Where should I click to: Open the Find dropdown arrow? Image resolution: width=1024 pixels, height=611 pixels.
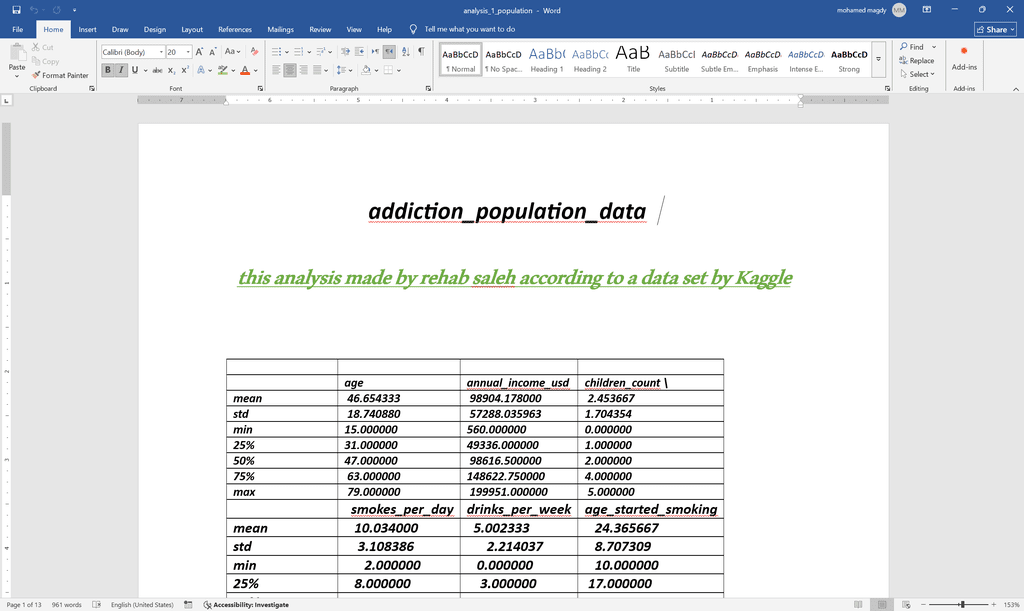(x=934, y=47)
